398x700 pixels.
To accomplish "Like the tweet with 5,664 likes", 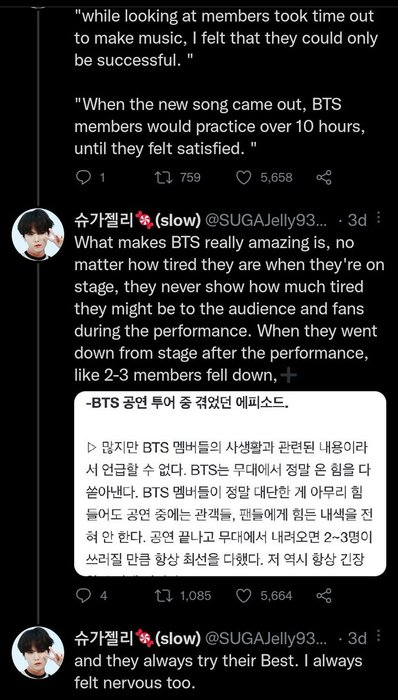I will pos(244,596).
